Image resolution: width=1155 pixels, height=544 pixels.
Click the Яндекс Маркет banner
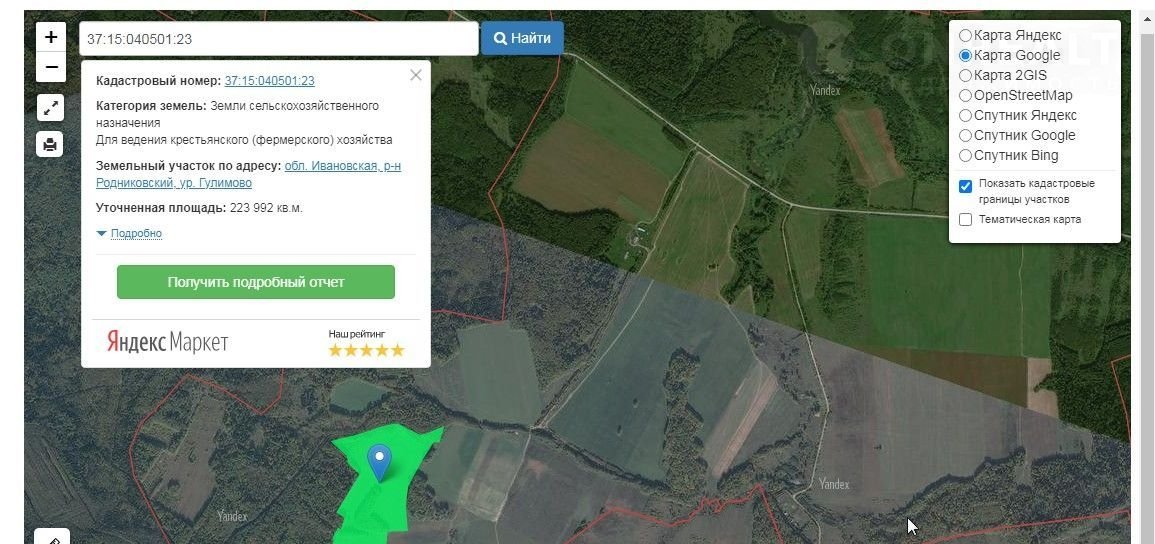(168, 342)
